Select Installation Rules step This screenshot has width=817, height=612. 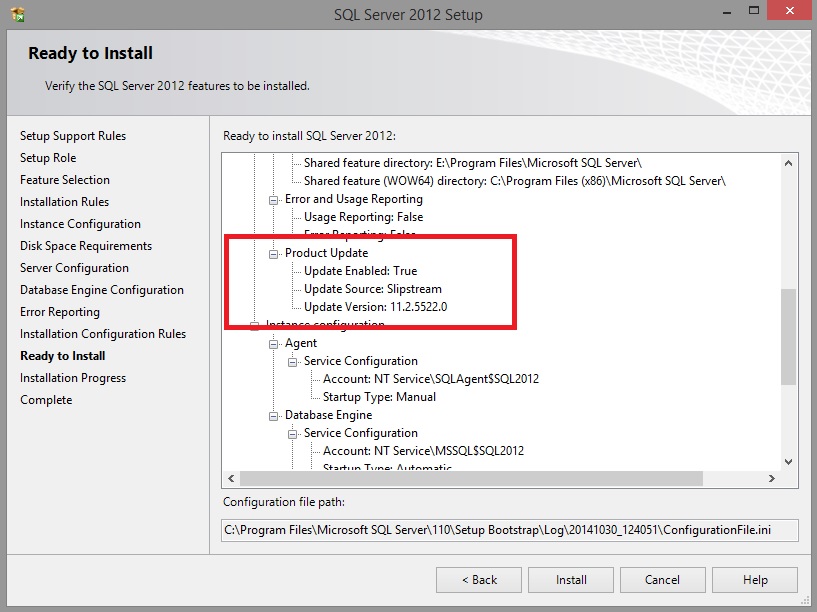click(x=65, y=202)
